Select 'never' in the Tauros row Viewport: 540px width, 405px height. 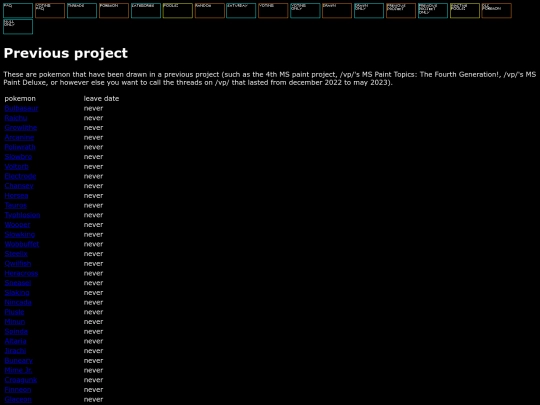pos(93,205)
